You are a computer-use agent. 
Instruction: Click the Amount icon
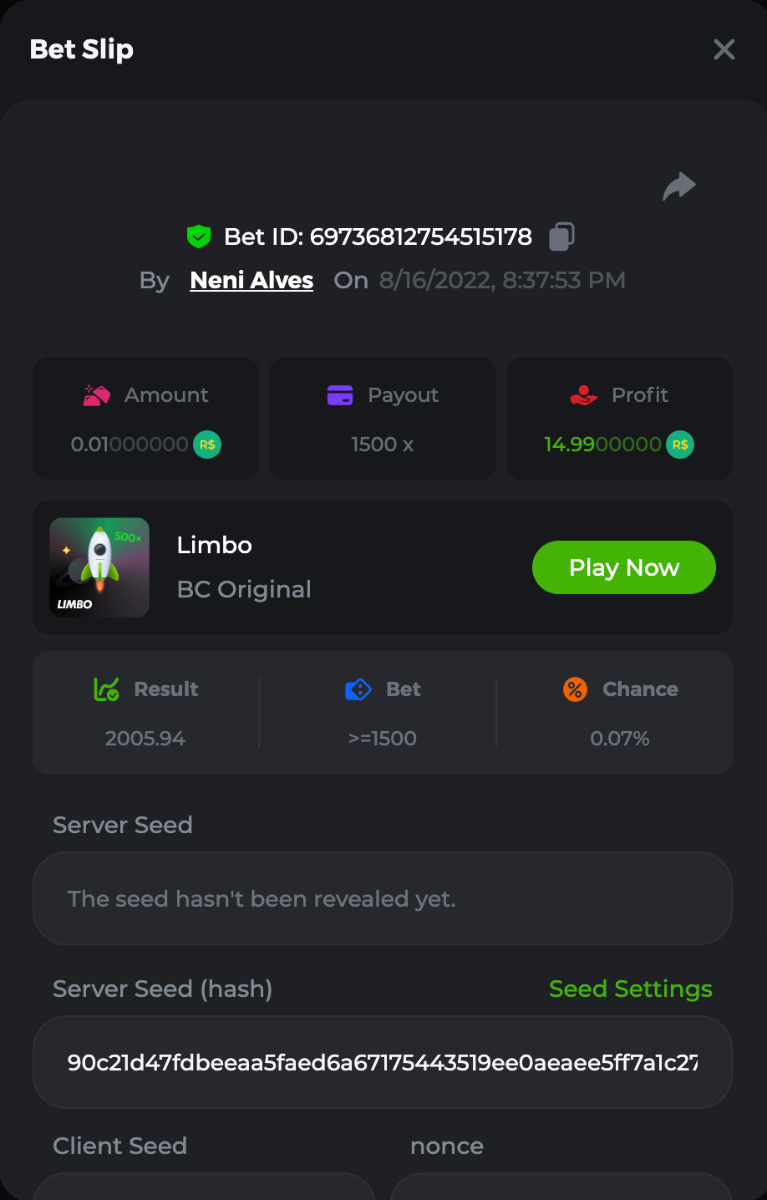click(x=97, y=395)
